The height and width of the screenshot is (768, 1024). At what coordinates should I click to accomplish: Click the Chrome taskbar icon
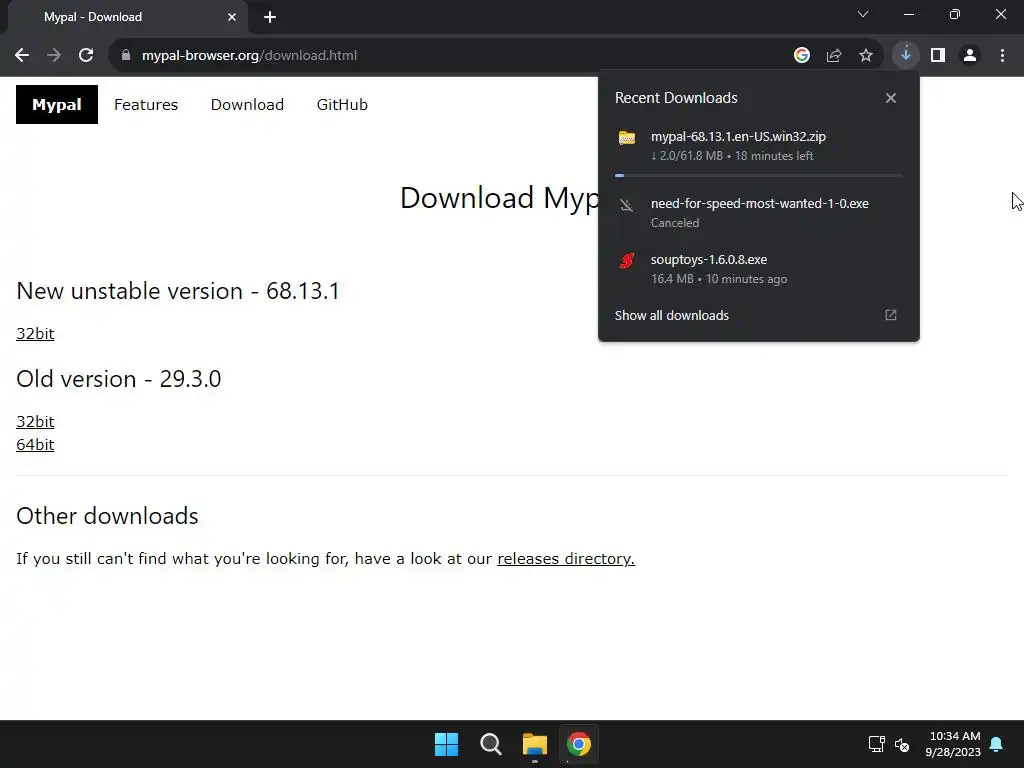[579, 744]
